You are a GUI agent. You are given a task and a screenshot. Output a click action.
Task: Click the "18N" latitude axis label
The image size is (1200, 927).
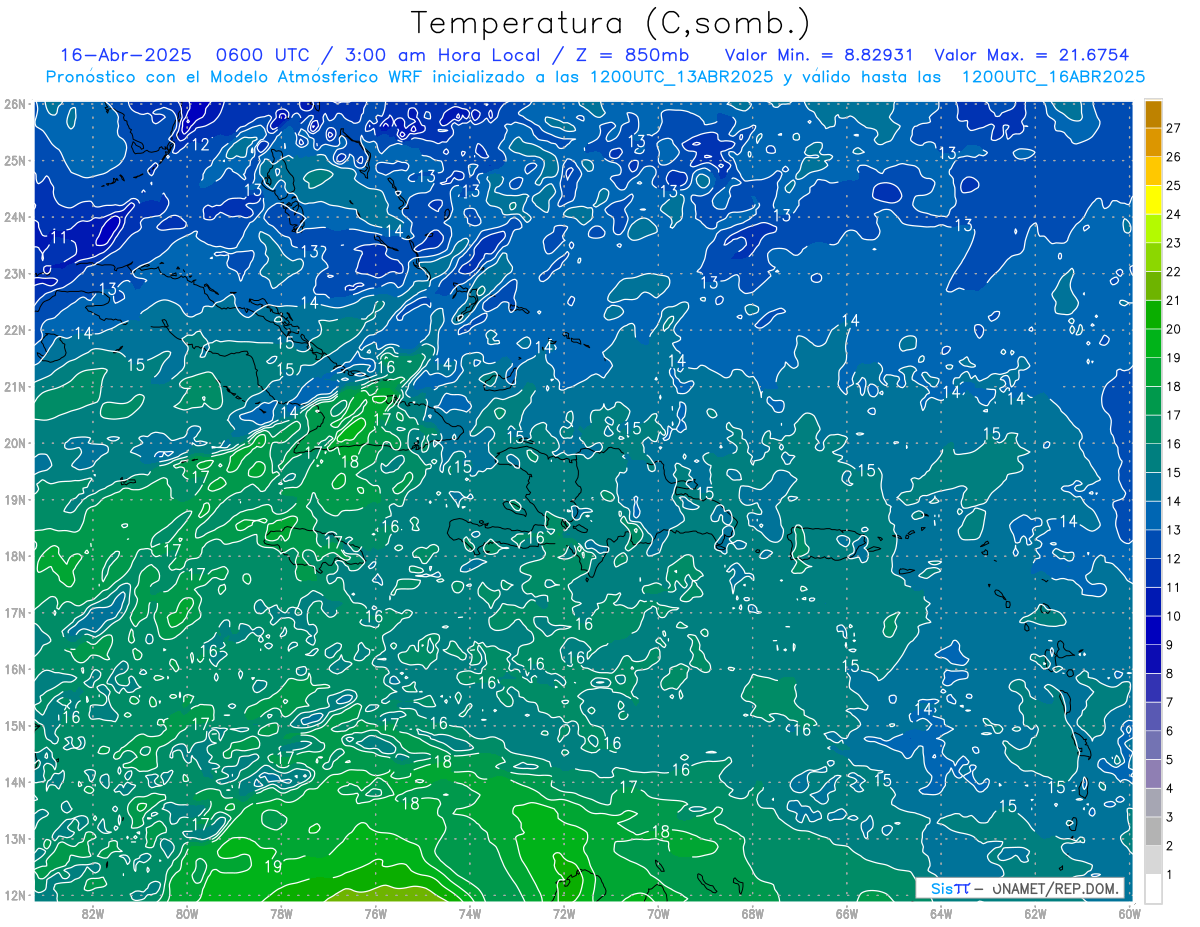point(15,556)
